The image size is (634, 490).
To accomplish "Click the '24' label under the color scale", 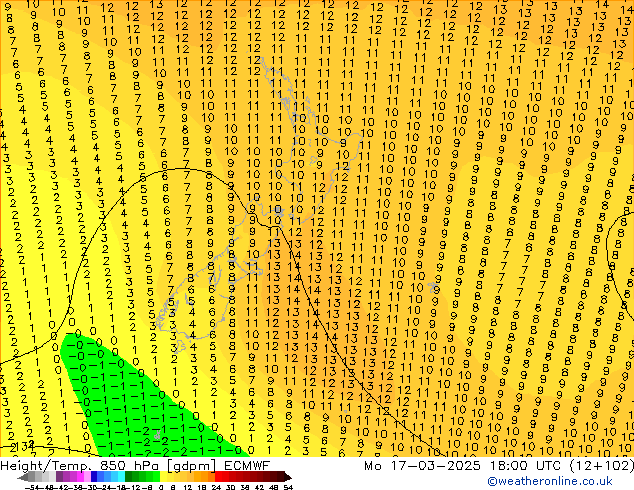I will (216, 488).
